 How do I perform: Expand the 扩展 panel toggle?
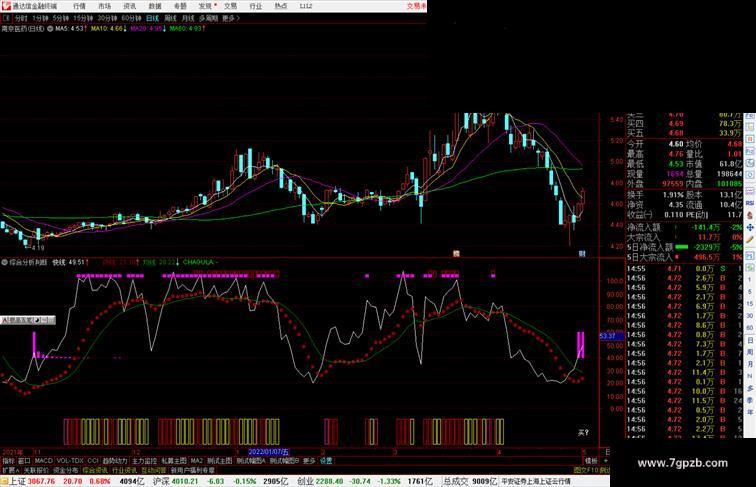[10, 470]
